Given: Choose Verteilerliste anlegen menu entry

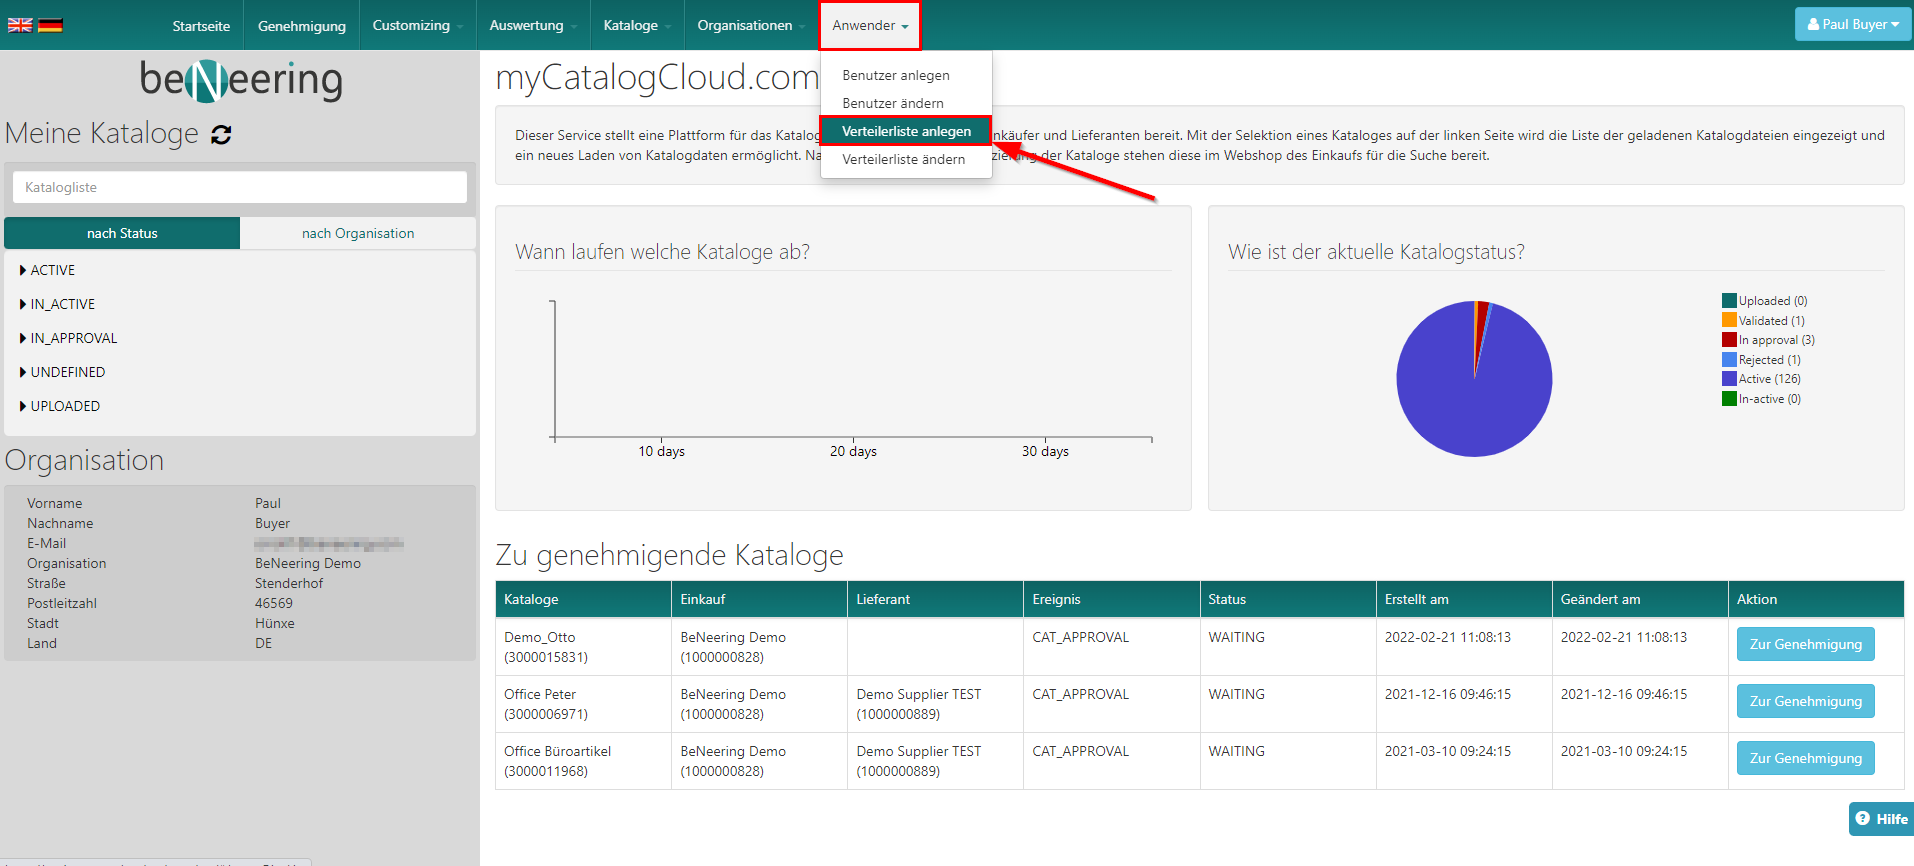Looking at the screenshot, I should click(x=906, y=131).
